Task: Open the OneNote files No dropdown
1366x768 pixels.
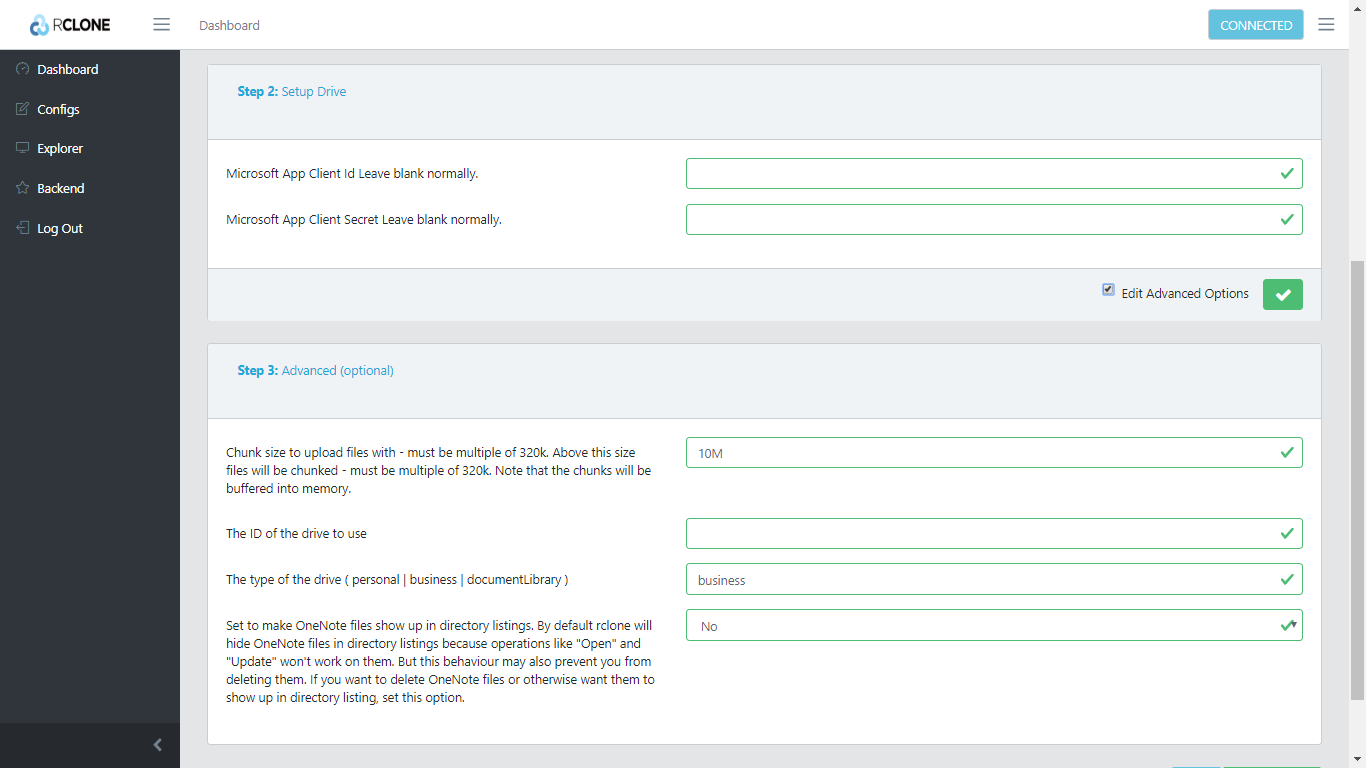Action: coord(993,626)
